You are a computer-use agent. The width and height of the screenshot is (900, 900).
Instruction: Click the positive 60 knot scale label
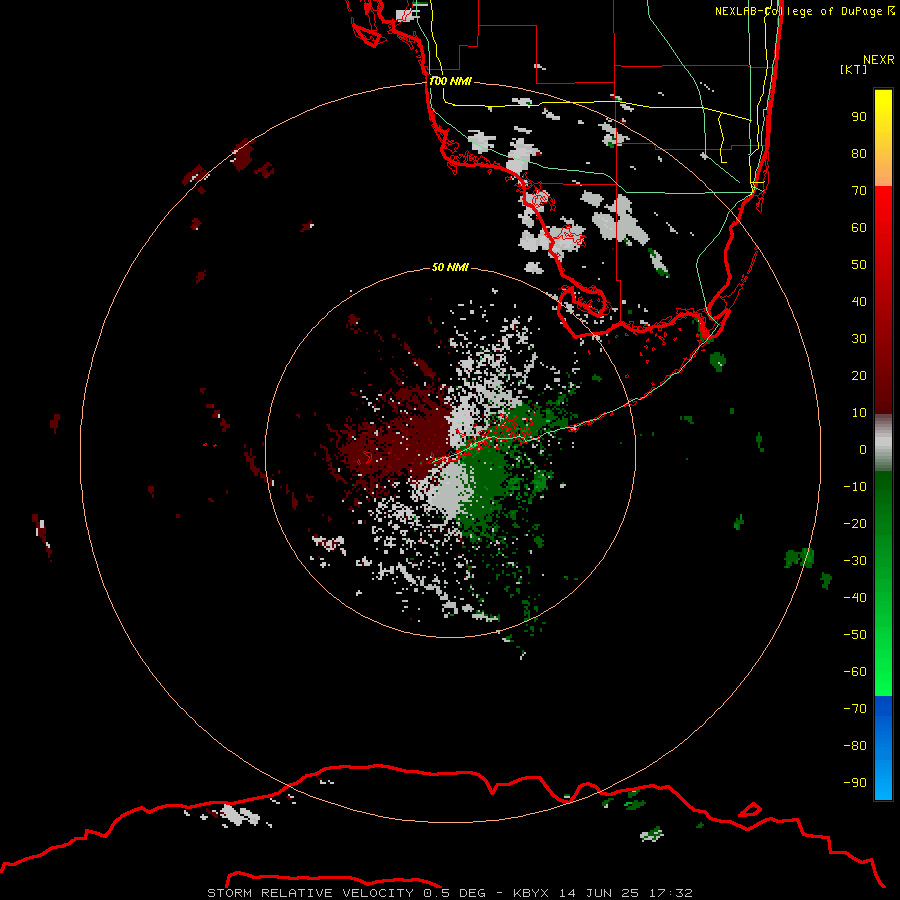pos(859,228)
